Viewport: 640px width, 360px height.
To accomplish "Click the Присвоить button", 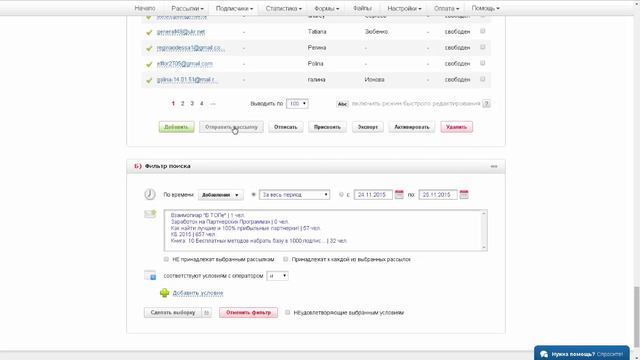I will point(327,127).
